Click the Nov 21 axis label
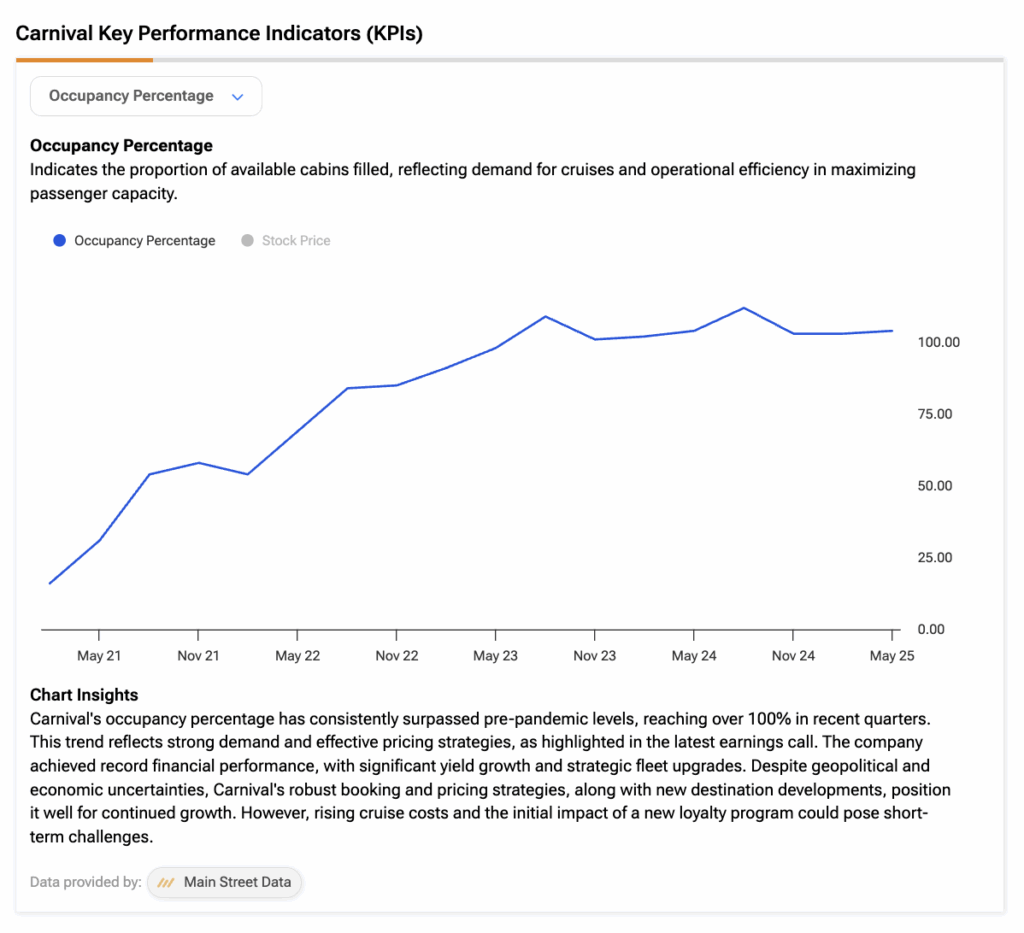 (198, 656)
